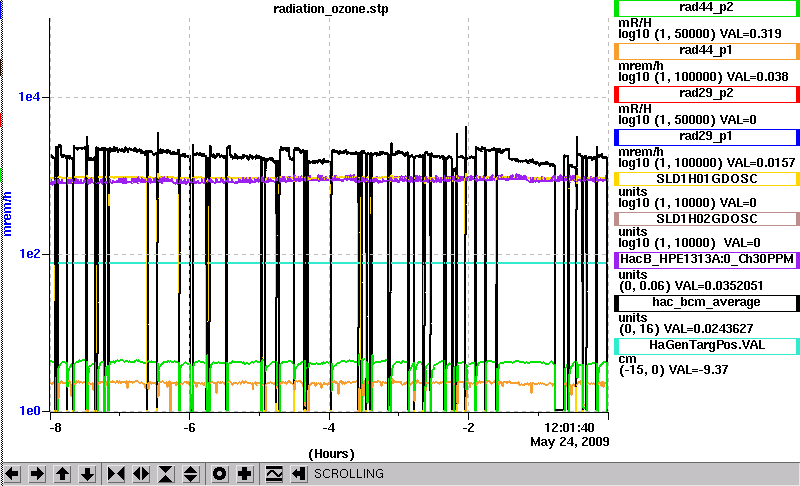
Task: Pan the graph up with the up arrow button
Action: 62,474
